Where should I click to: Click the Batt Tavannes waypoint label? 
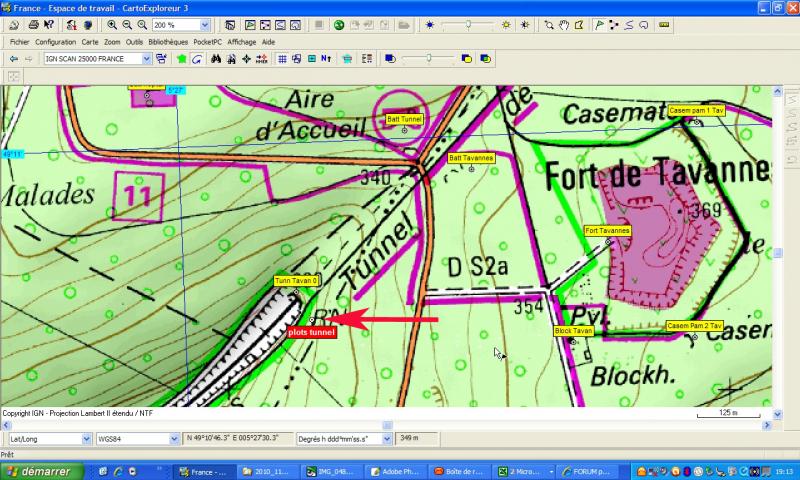click(x=471, y=158)
